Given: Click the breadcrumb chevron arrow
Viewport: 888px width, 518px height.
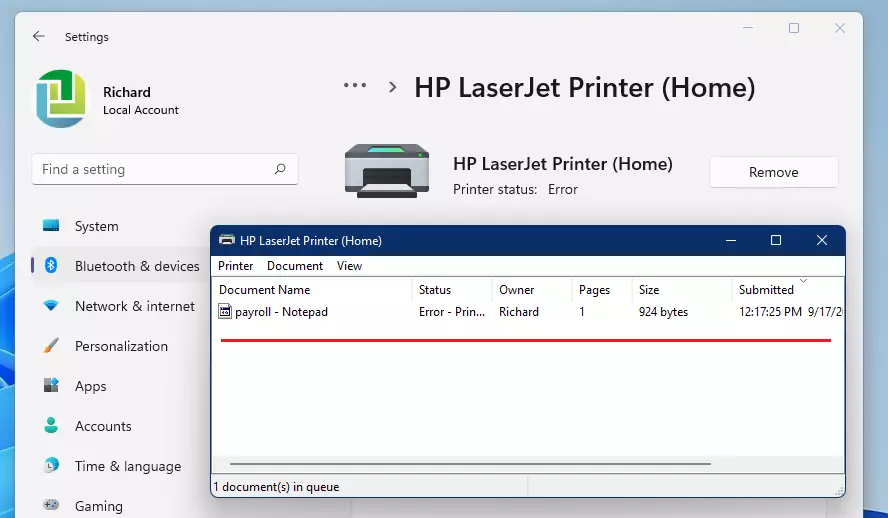Looking at the screenshot, I should click(392, 87).
